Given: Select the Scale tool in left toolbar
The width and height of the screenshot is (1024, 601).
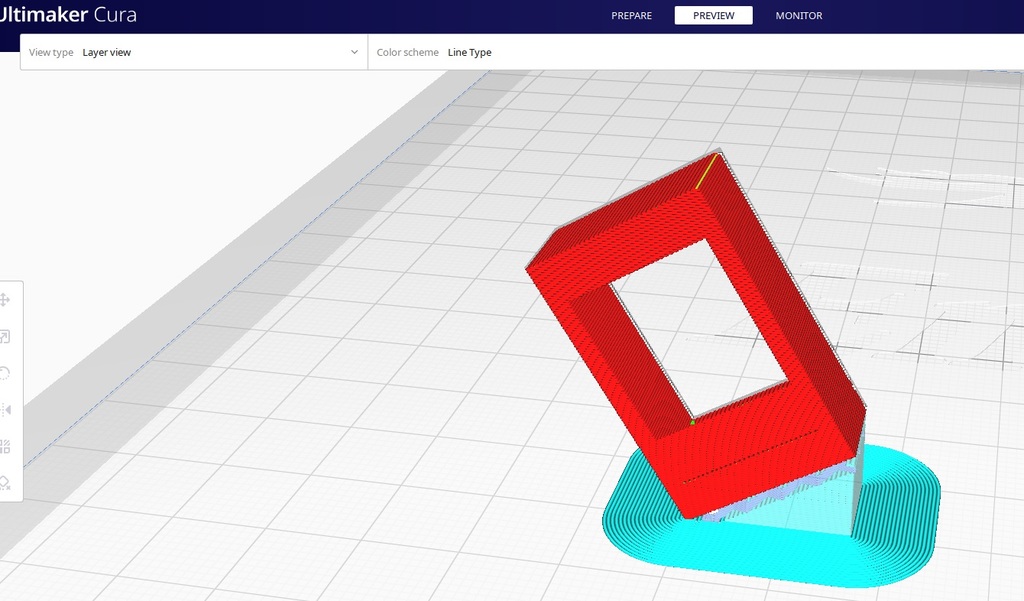Looking at the screenshot, I should (x=5, y=337).
